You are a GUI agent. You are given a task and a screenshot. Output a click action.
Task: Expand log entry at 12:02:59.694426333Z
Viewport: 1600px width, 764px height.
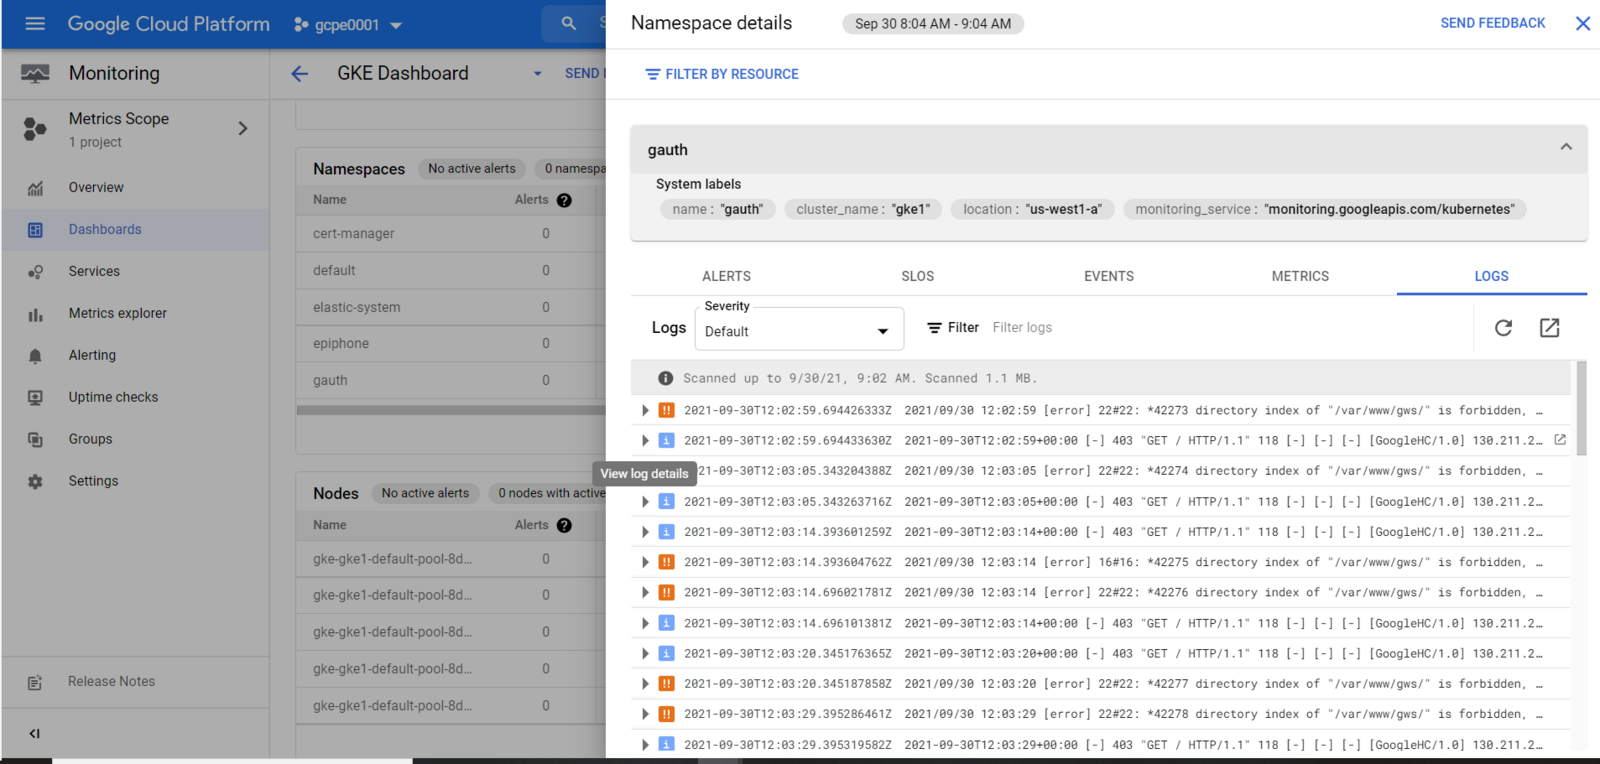[x=645, y=410]
